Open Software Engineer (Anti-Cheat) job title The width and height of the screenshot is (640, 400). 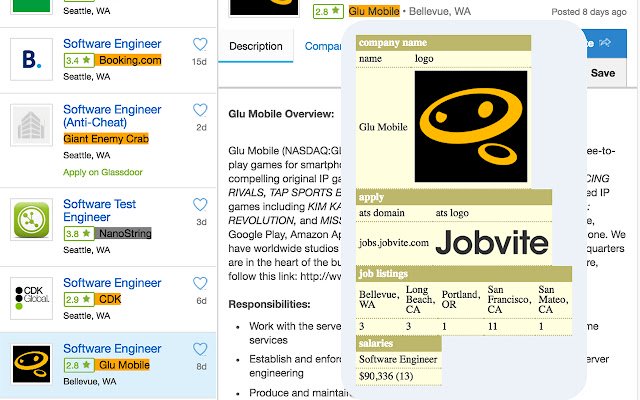pyautogui.click(x=112, y=116)
